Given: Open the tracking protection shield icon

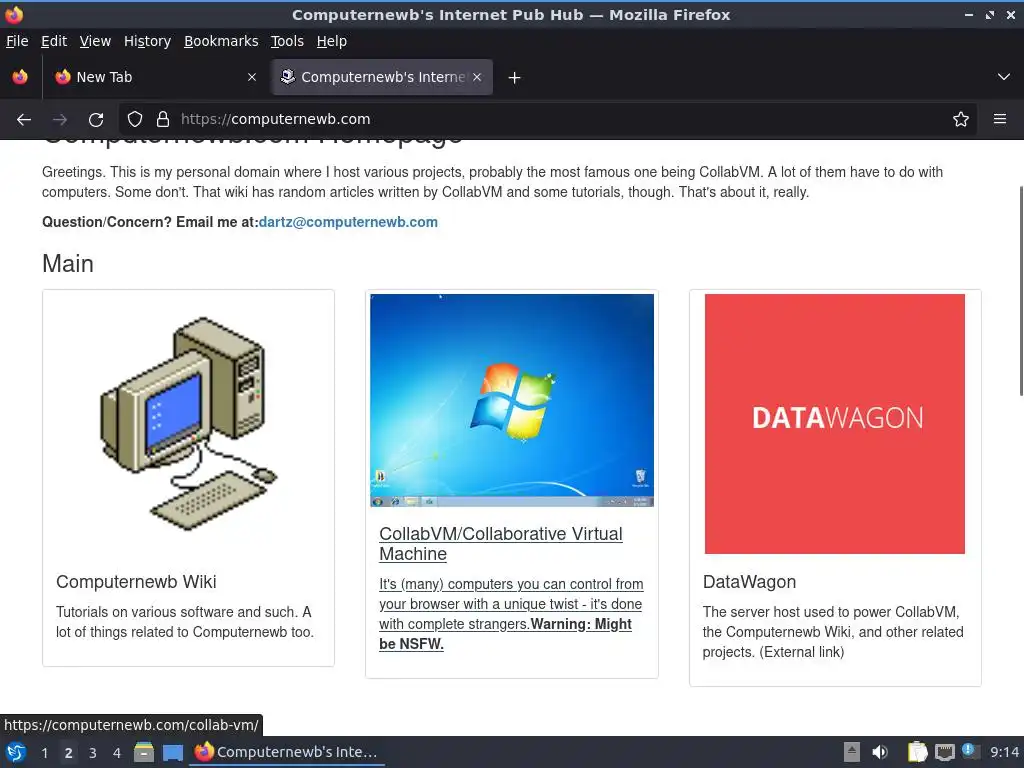Looking at the screenshot, I should click(x=135, y=119).
